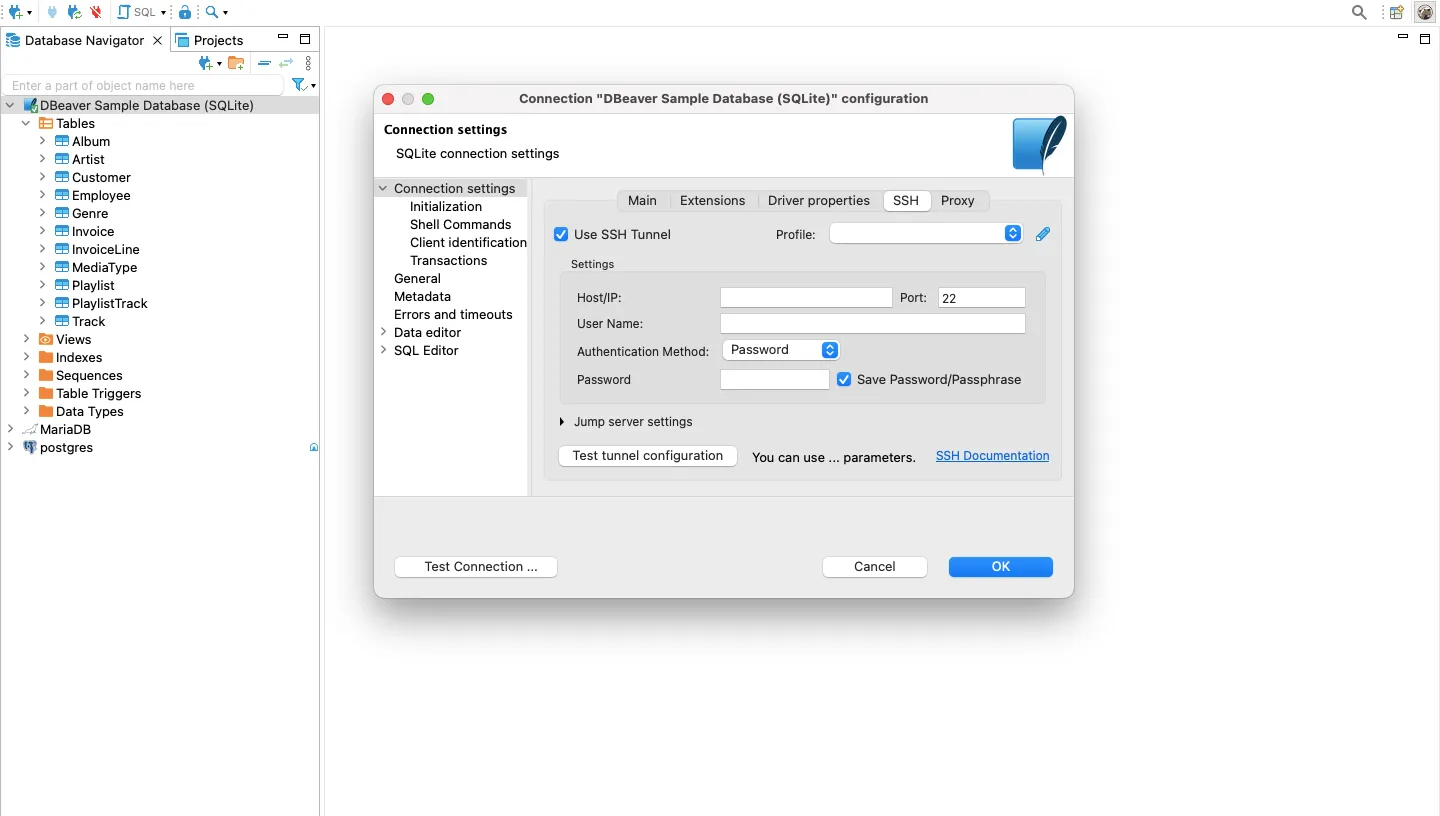The image size is (1440, 816).
Task: Open the SSH Documentation link
Action: click(992, 456)
